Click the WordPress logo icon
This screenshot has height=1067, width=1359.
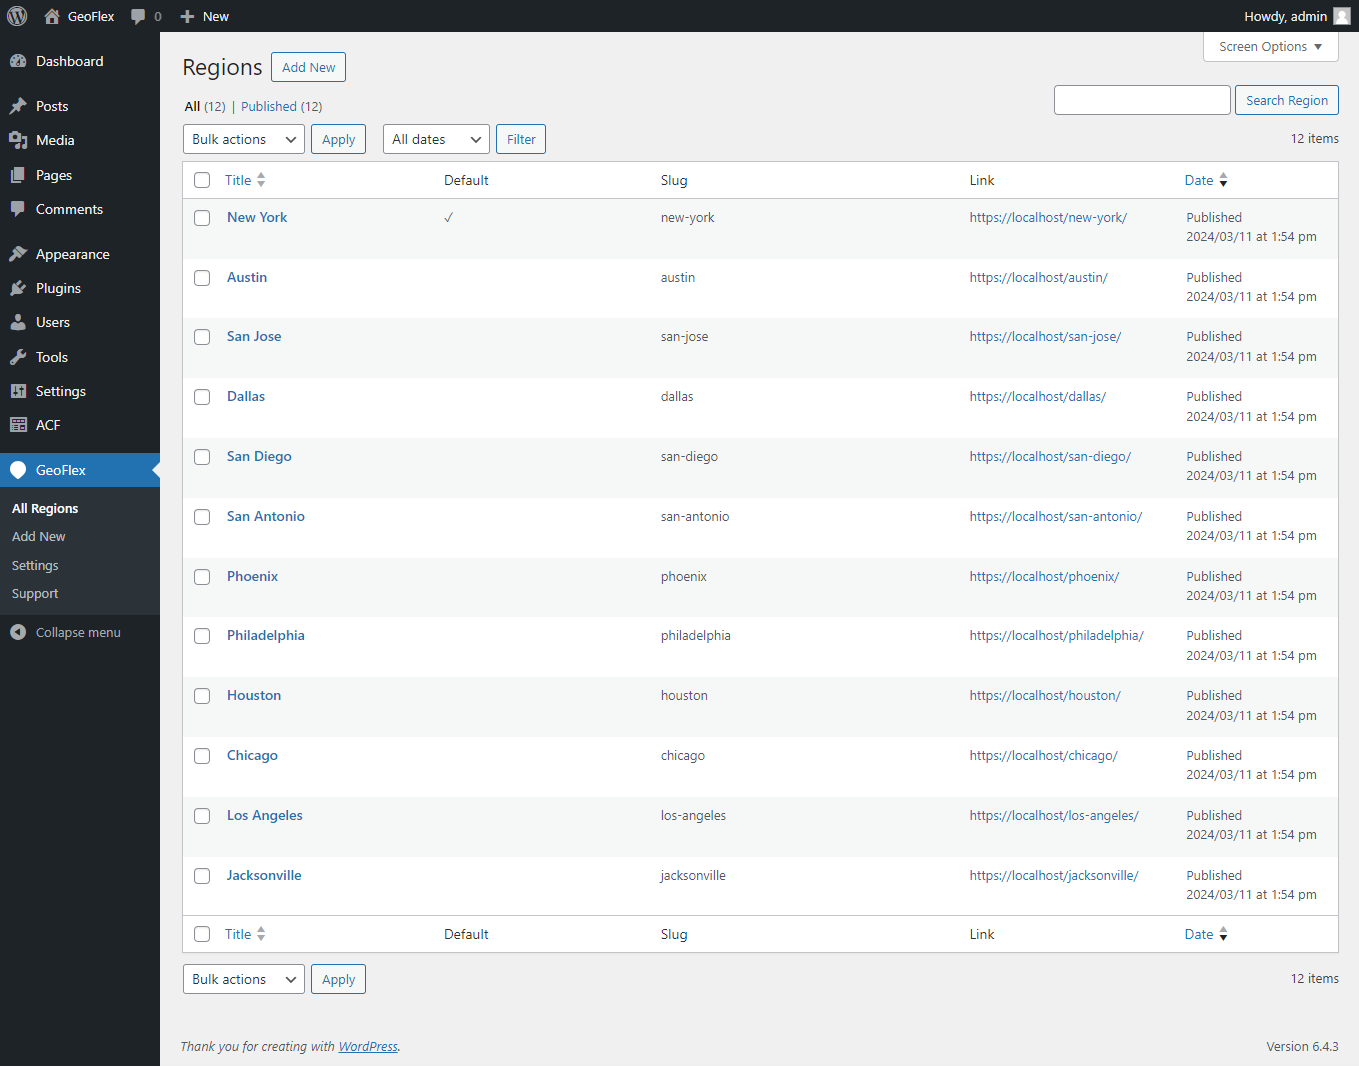pyautogui.click(x=17, y=16)
